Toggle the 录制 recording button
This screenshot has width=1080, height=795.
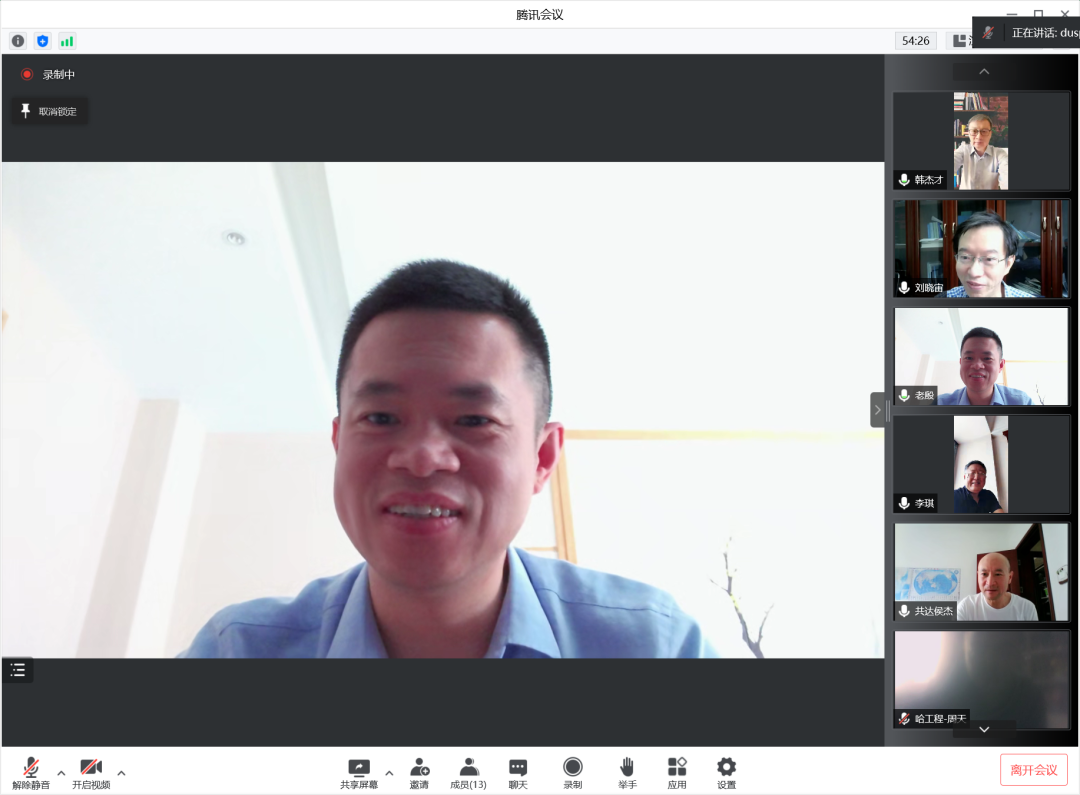pos(572,771)
